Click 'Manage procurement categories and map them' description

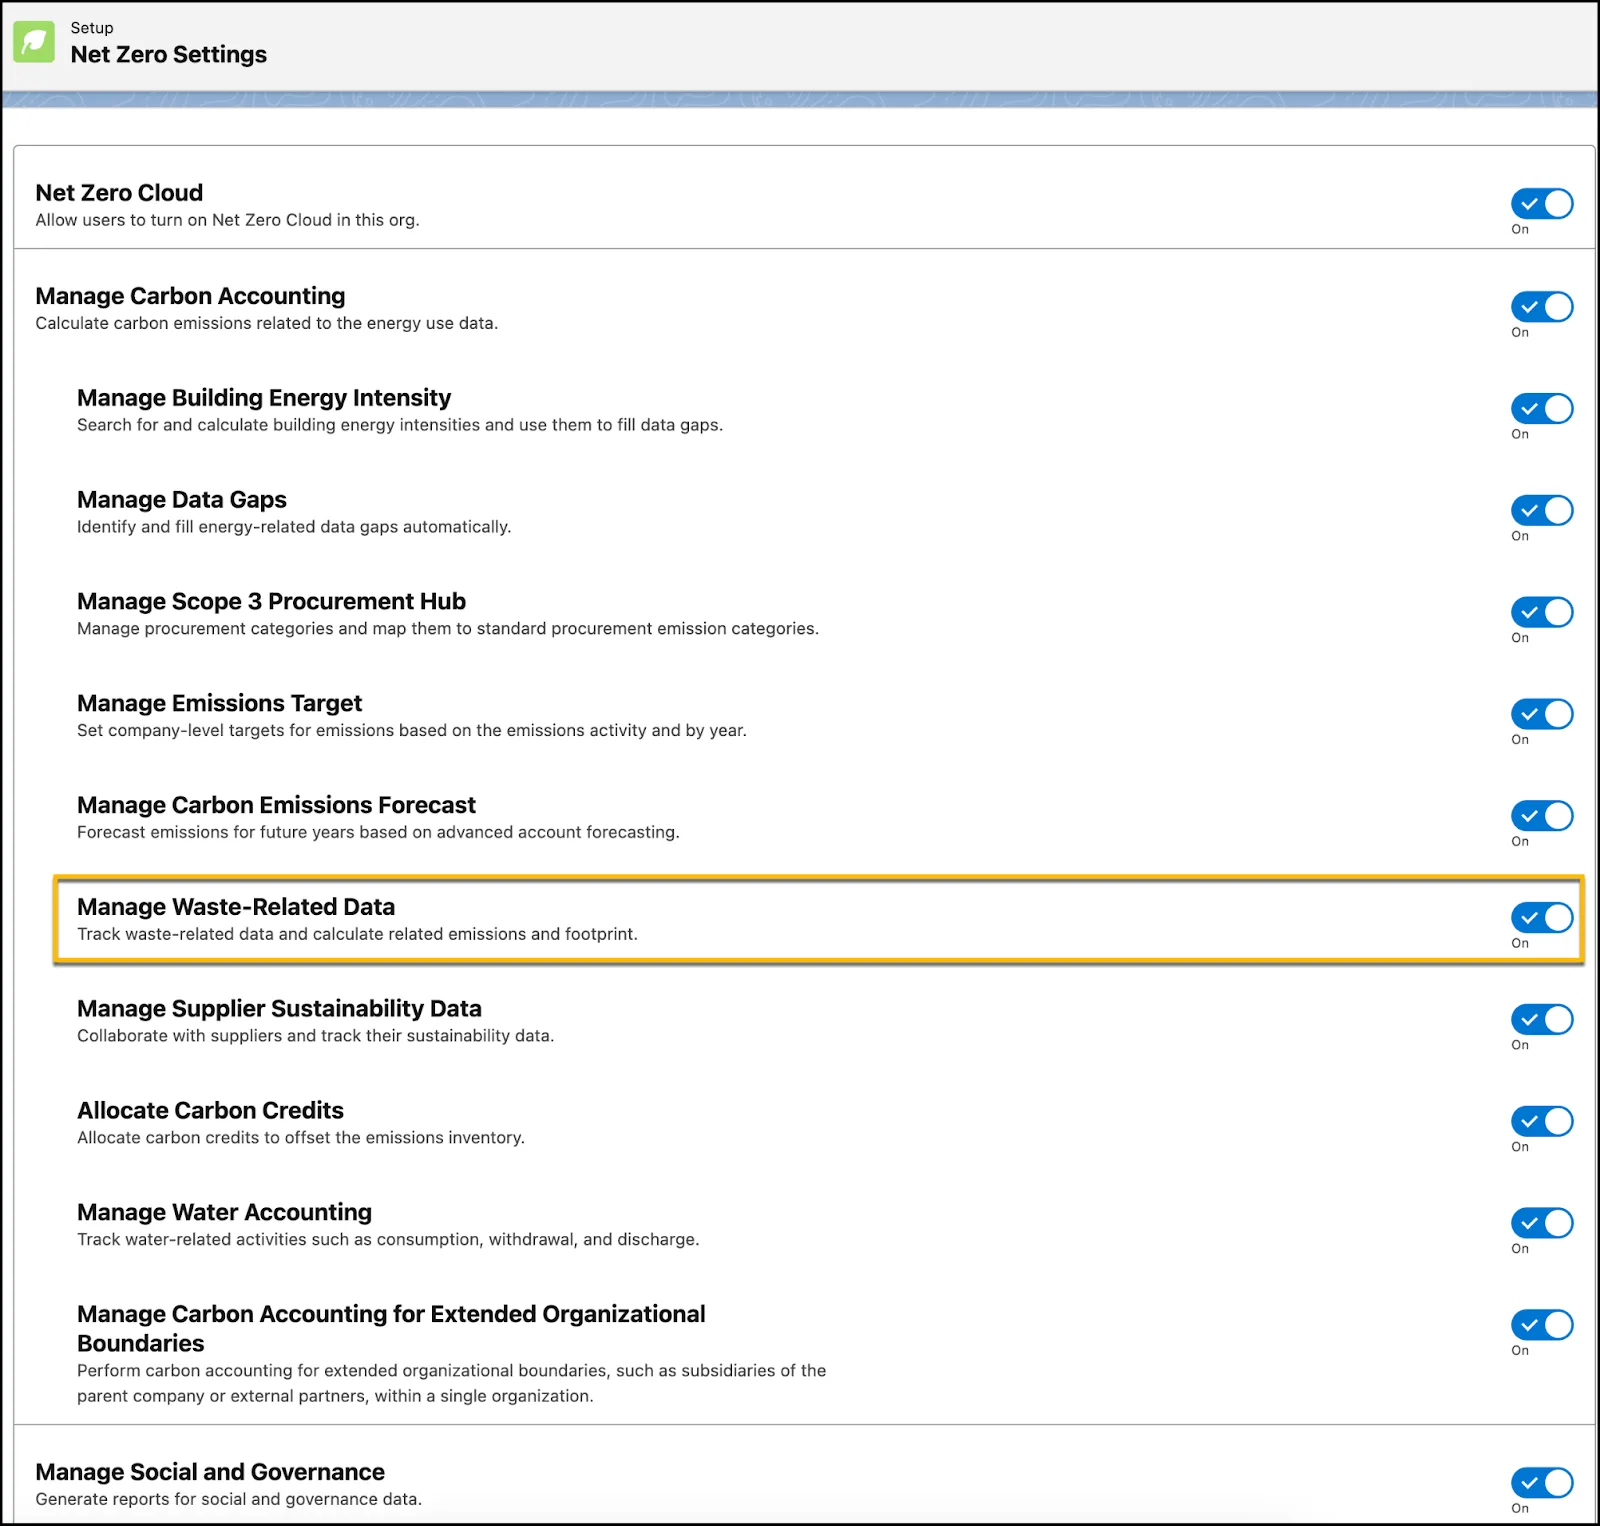(447, 629)
